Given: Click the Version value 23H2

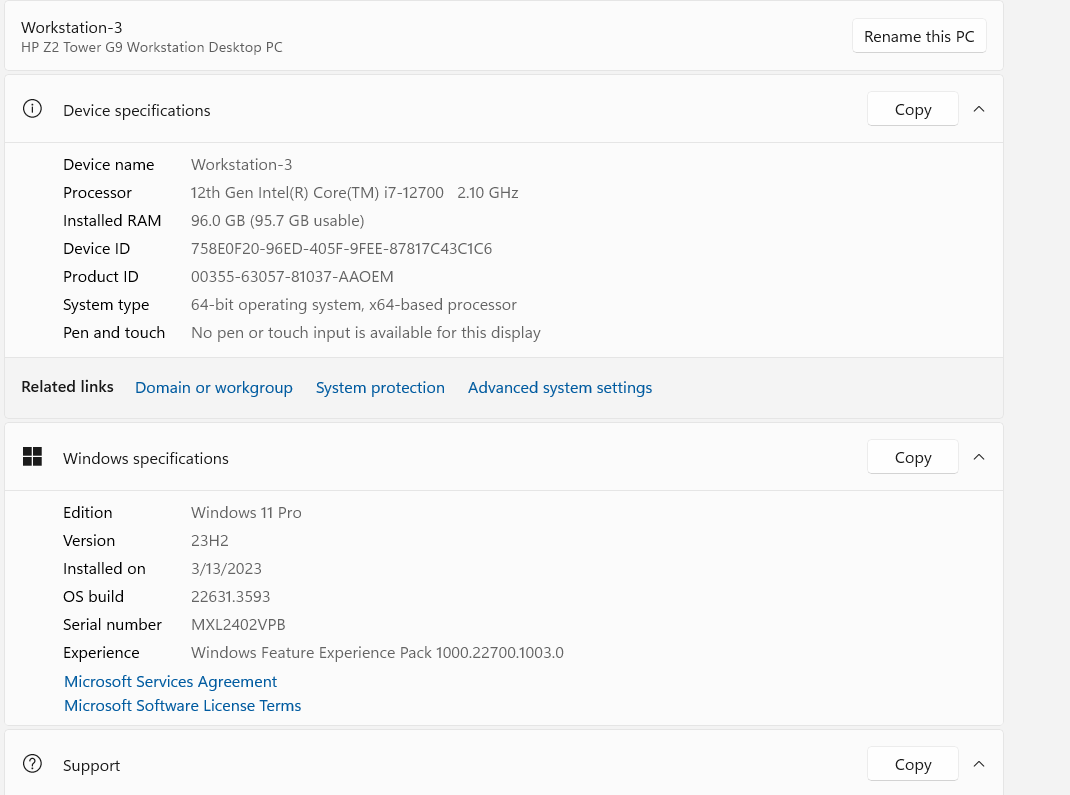Looking at the screenshot, I should (x=209, y=540).
